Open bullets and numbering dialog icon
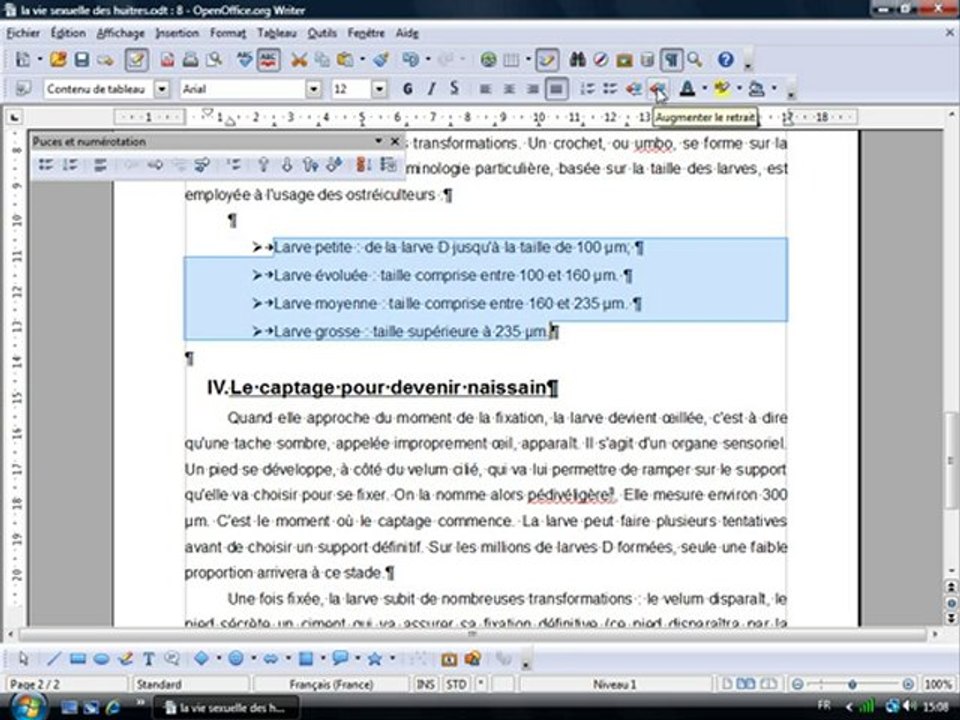The image size is (960, 720). tap(388, 164)
